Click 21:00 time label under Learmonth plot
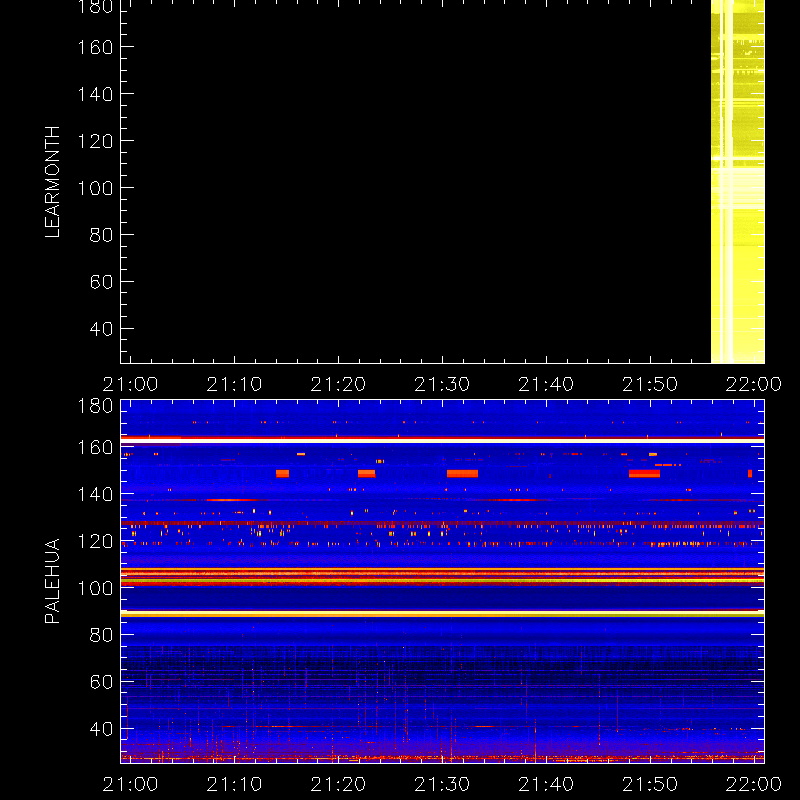 coord(131,384)
